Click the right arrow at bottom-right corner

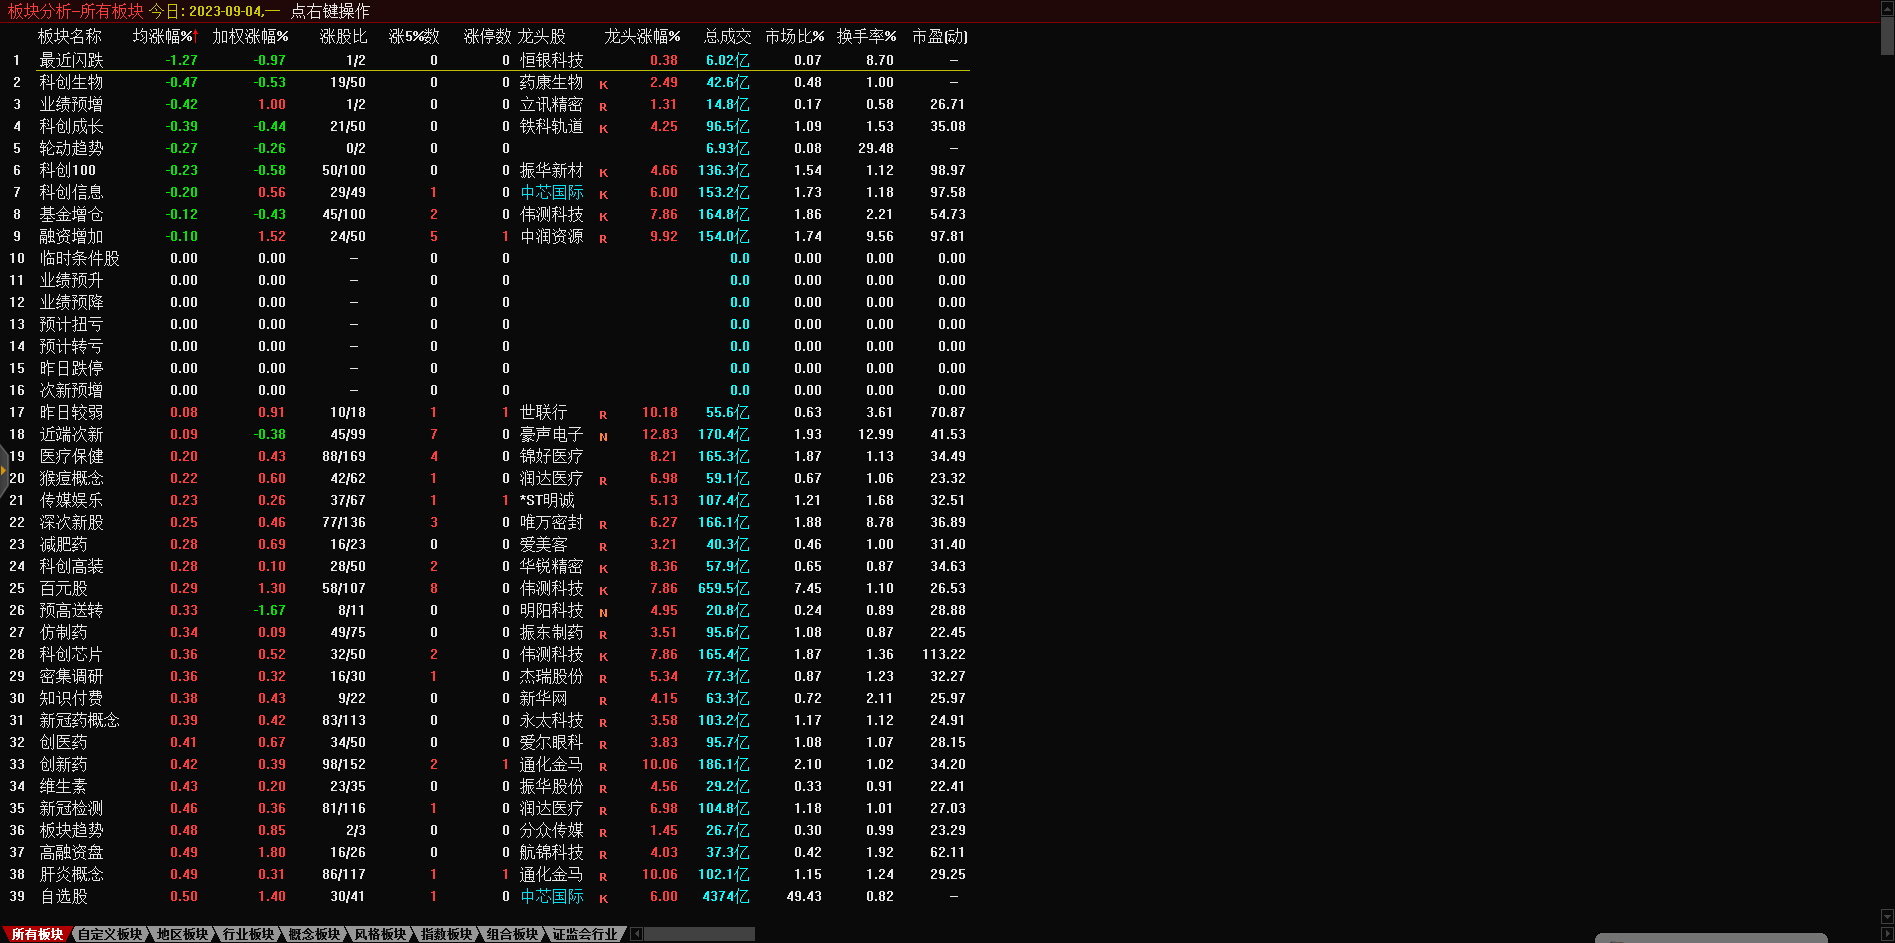pyautogui.click(x=1887, y=934)
